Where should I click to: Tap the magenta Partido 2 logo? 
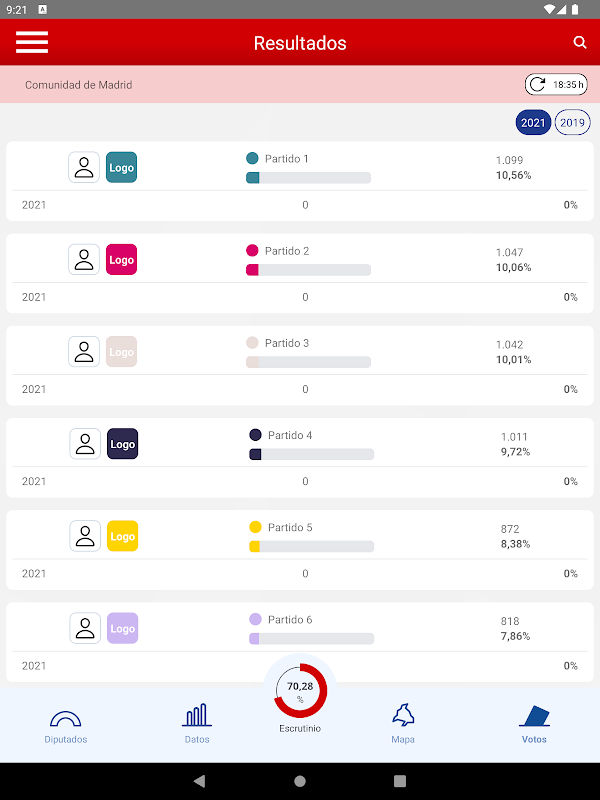click(x=121, y=260)
